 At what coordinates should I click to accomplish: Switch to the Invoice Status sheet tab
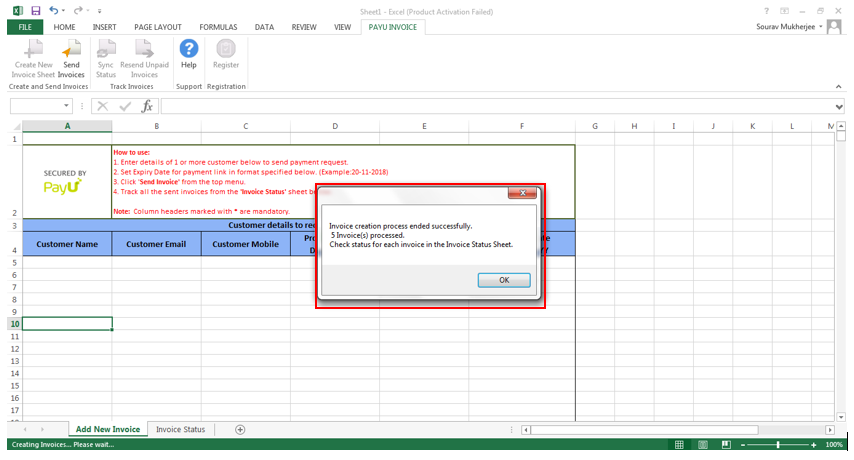[x=180, y=430]
